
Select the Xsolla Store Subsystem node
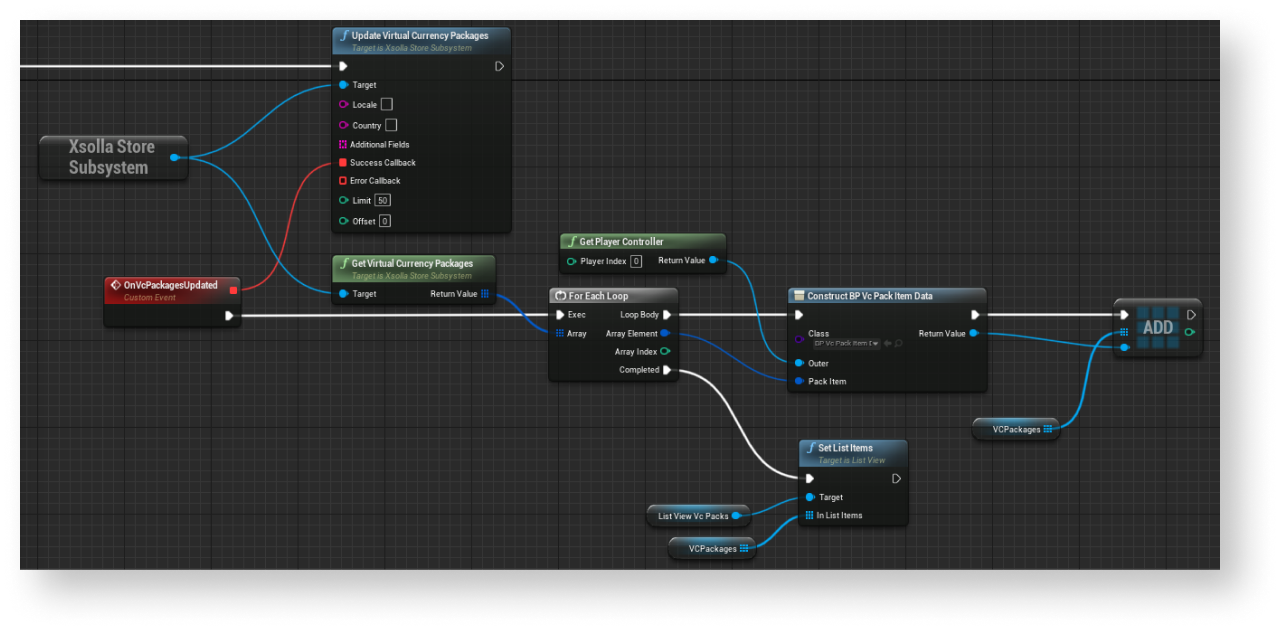coord(112,157)
